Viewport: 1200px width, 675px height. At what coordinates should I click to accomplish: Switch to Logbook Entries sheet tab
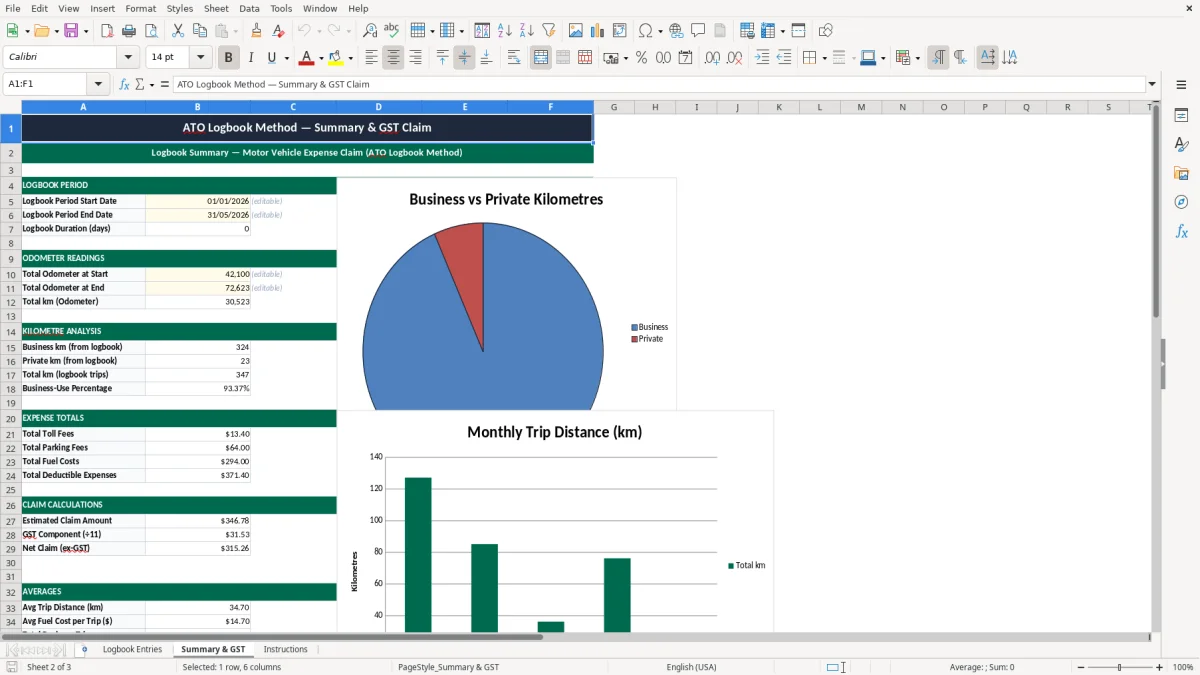coord(132,649)
